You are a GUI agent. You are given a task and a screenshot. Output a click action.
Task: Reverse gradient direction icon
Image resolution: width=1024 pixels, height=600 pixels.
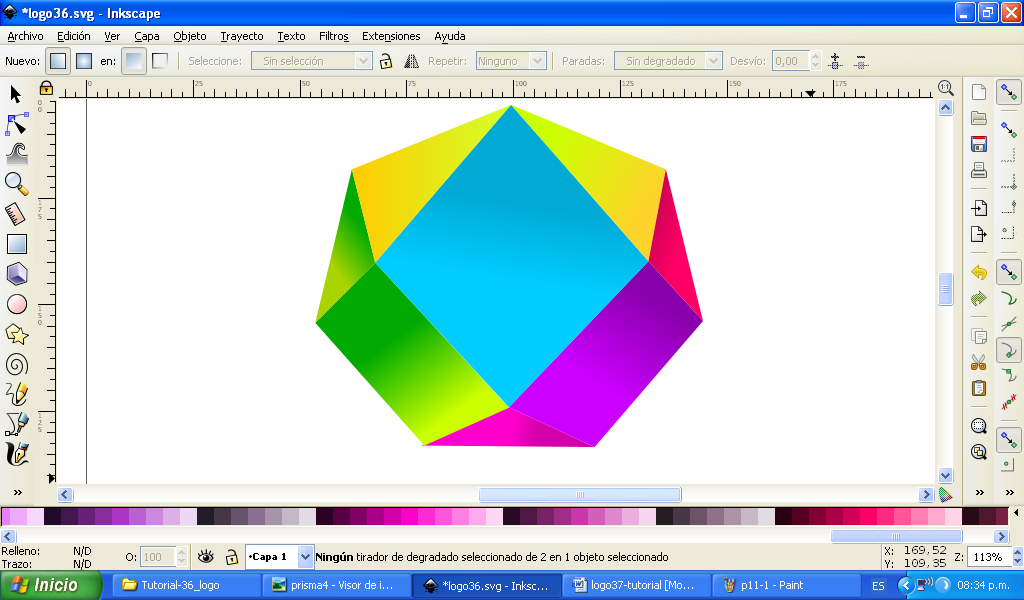pos(411,61)
